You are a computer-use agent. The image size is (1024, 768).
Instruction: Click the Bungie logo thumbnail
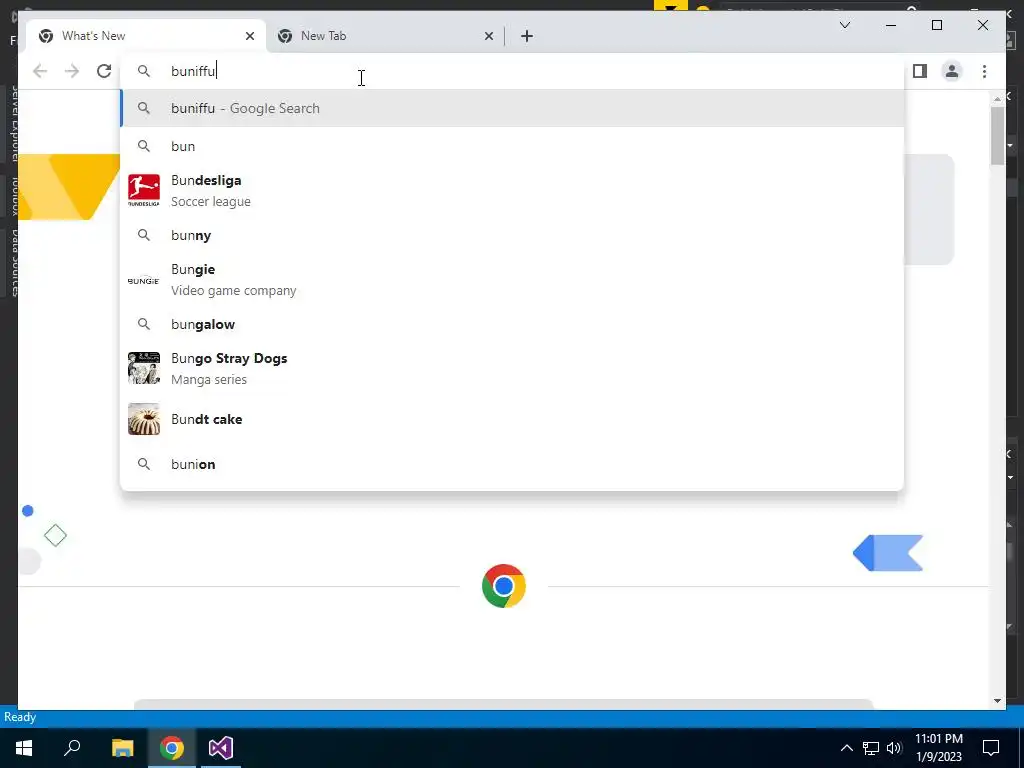pyautogui.click(x=144, y=280)
